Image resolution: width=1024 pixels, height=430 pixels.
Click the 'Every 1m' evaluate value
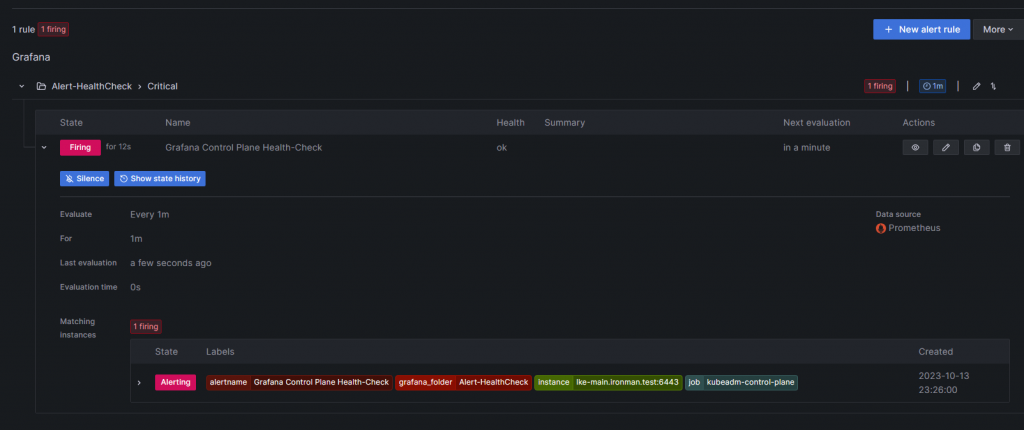coord(150,214)
